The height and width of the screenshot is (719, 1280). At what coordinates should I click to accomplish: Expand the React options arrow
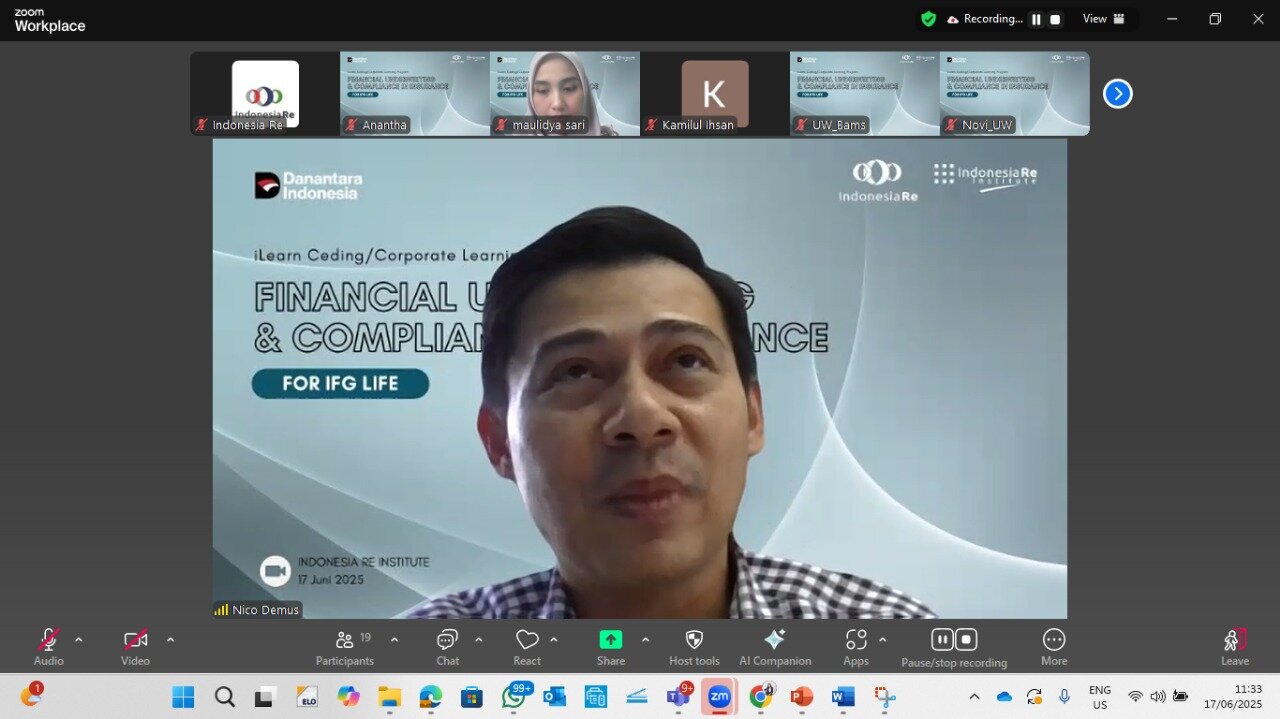tap(554, 640)
